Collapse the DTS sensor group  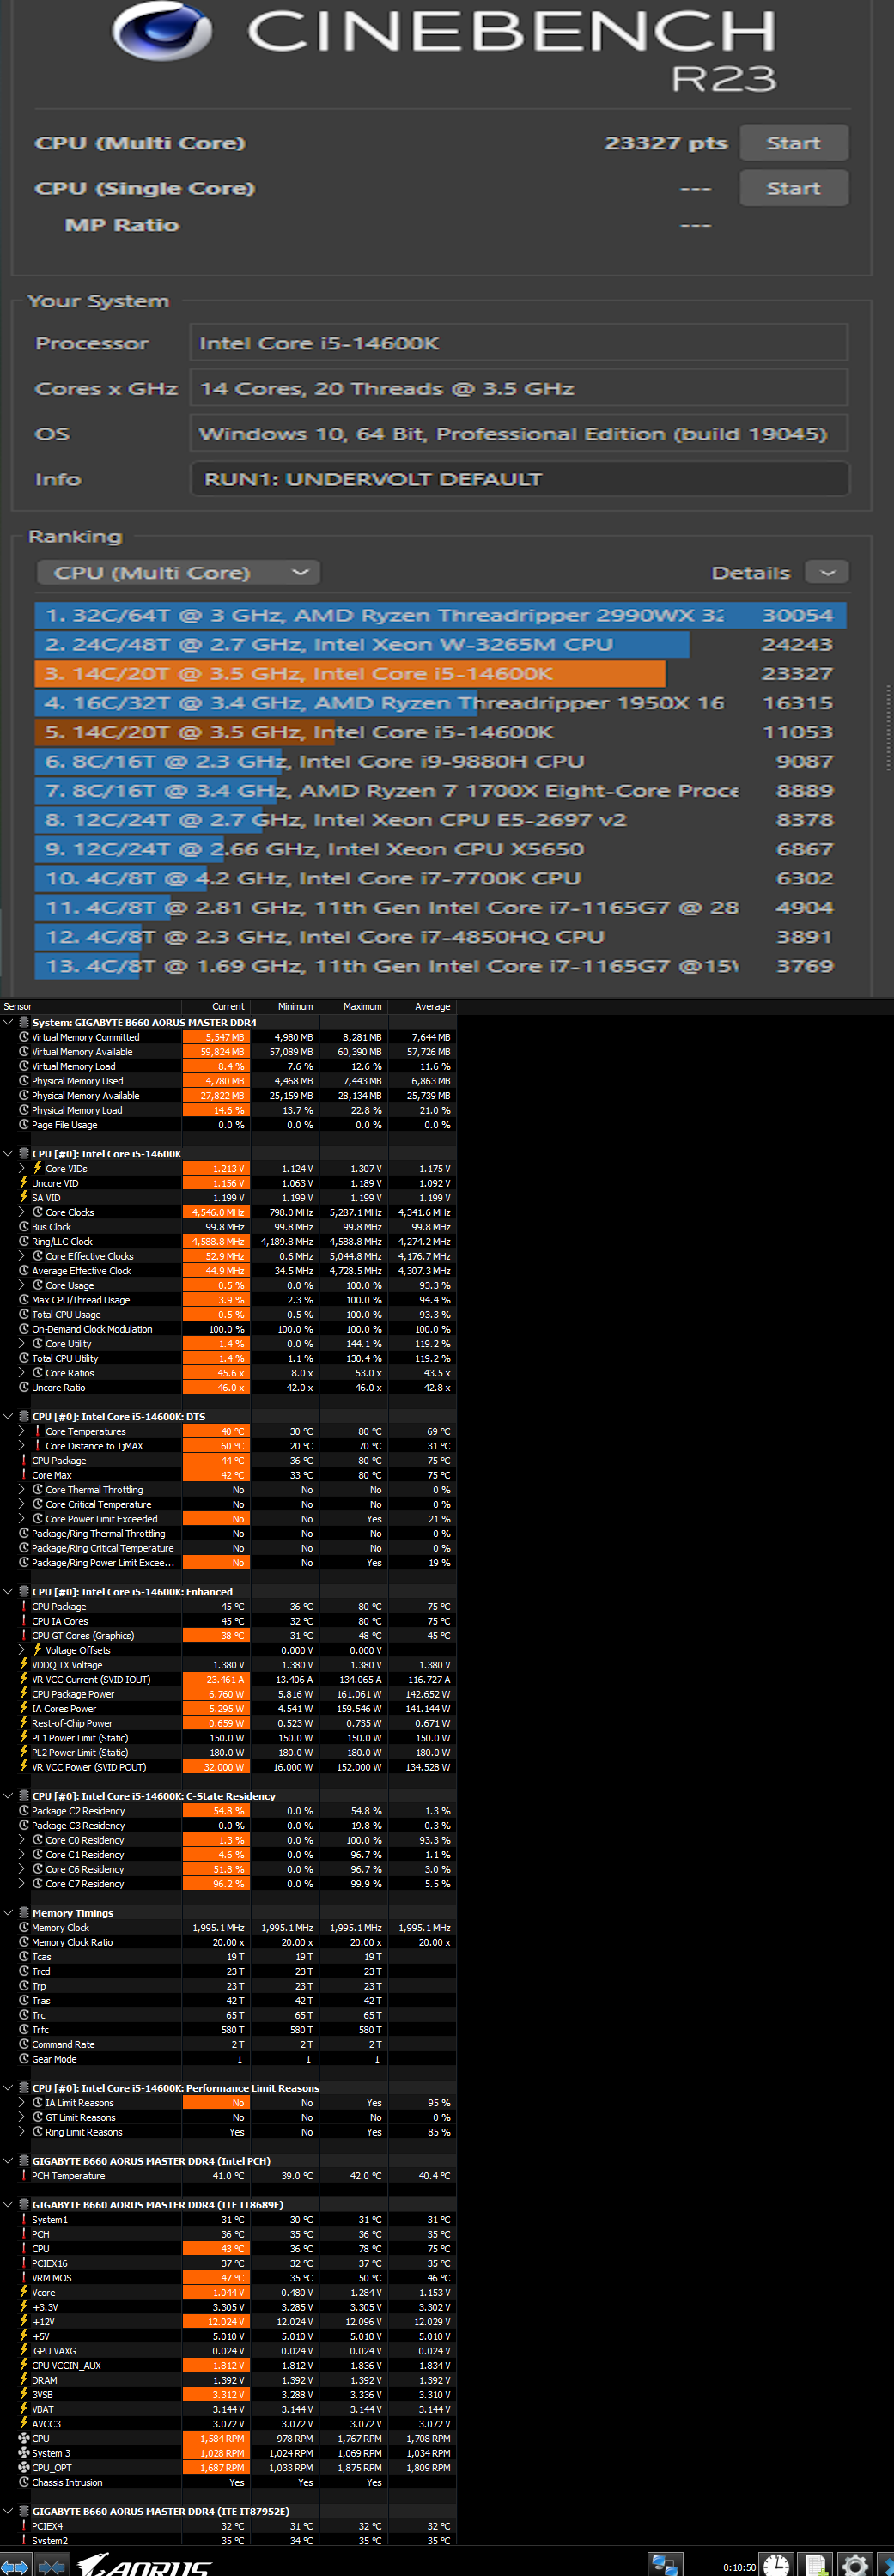pyautogui.click(x=9, y=1417)
